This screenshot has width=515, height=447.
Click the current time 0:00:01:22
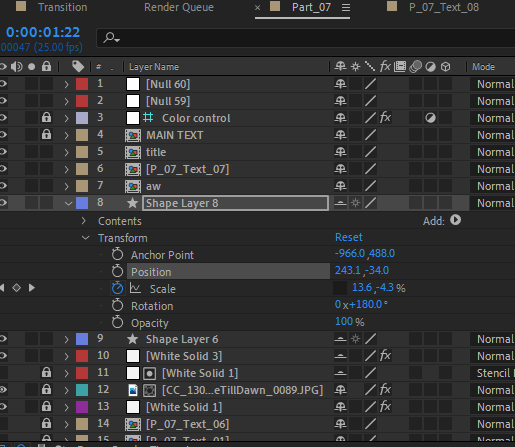point(43,32)
